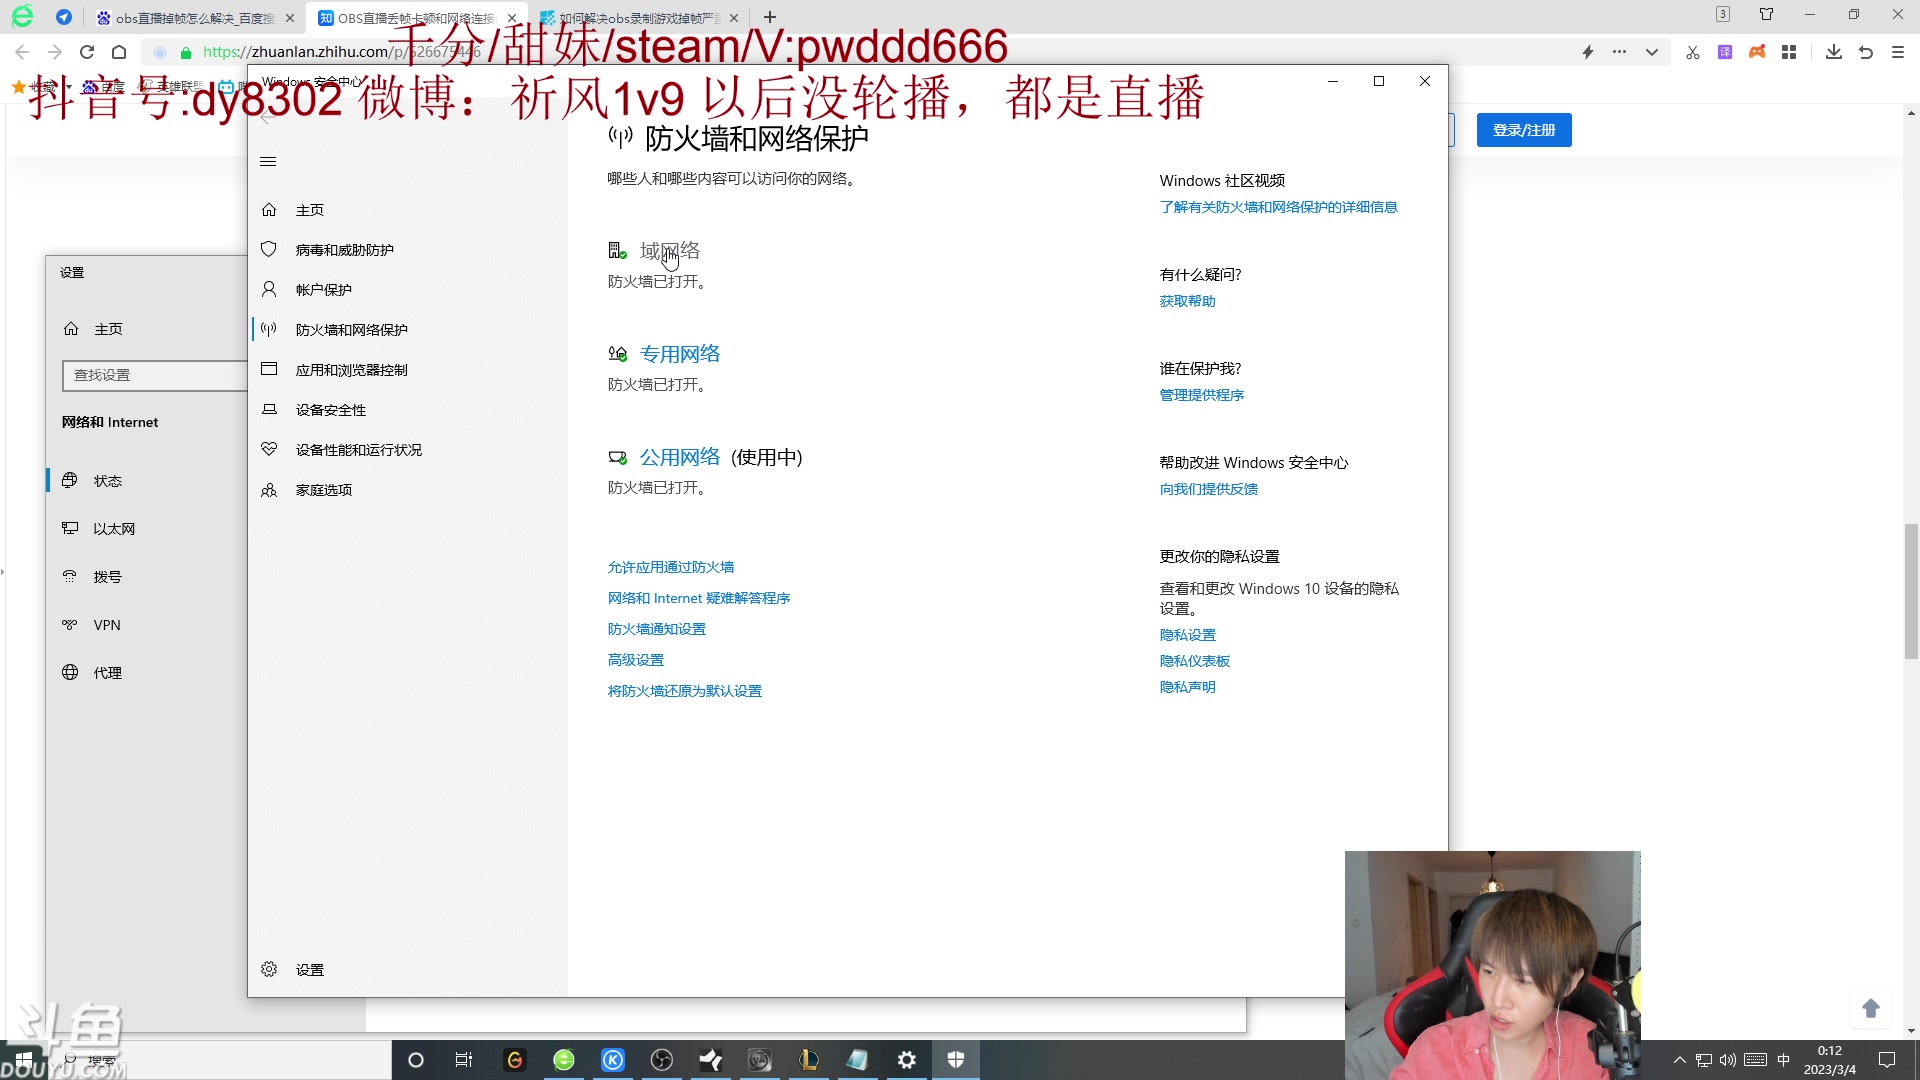Select VPN in Settings window

click(107, 625)
